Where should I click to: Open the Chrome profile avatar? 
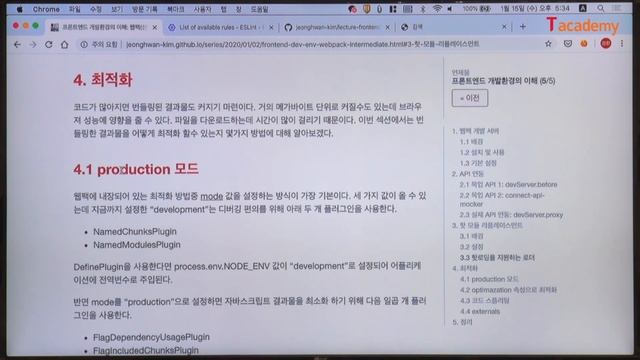point(606,43)
